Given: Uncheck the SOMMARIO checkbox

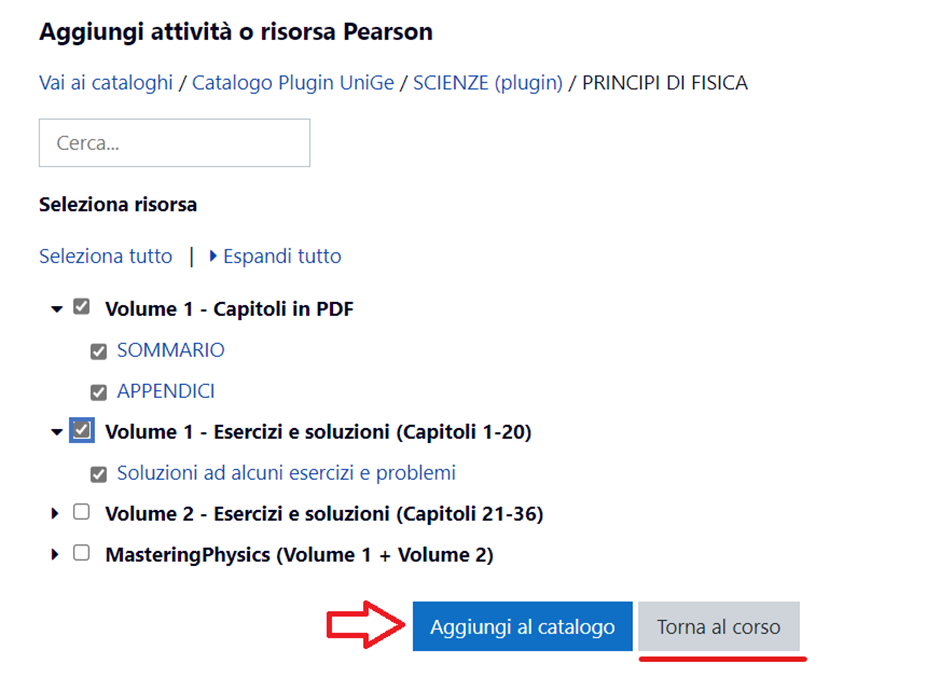Looking at the screenshot, I should tap(98, 351).
